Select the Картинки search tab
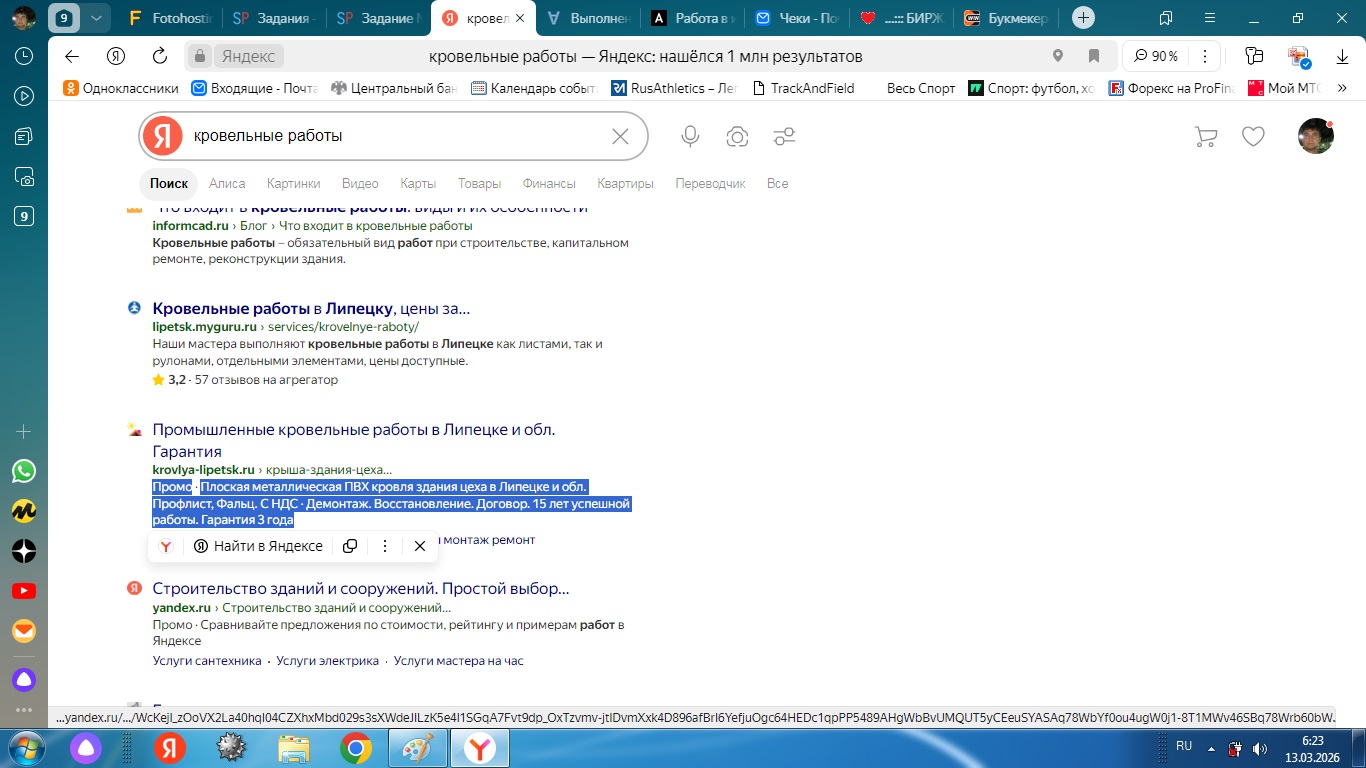Viewport: 1366px width, 768px height. tap(293, 183)
